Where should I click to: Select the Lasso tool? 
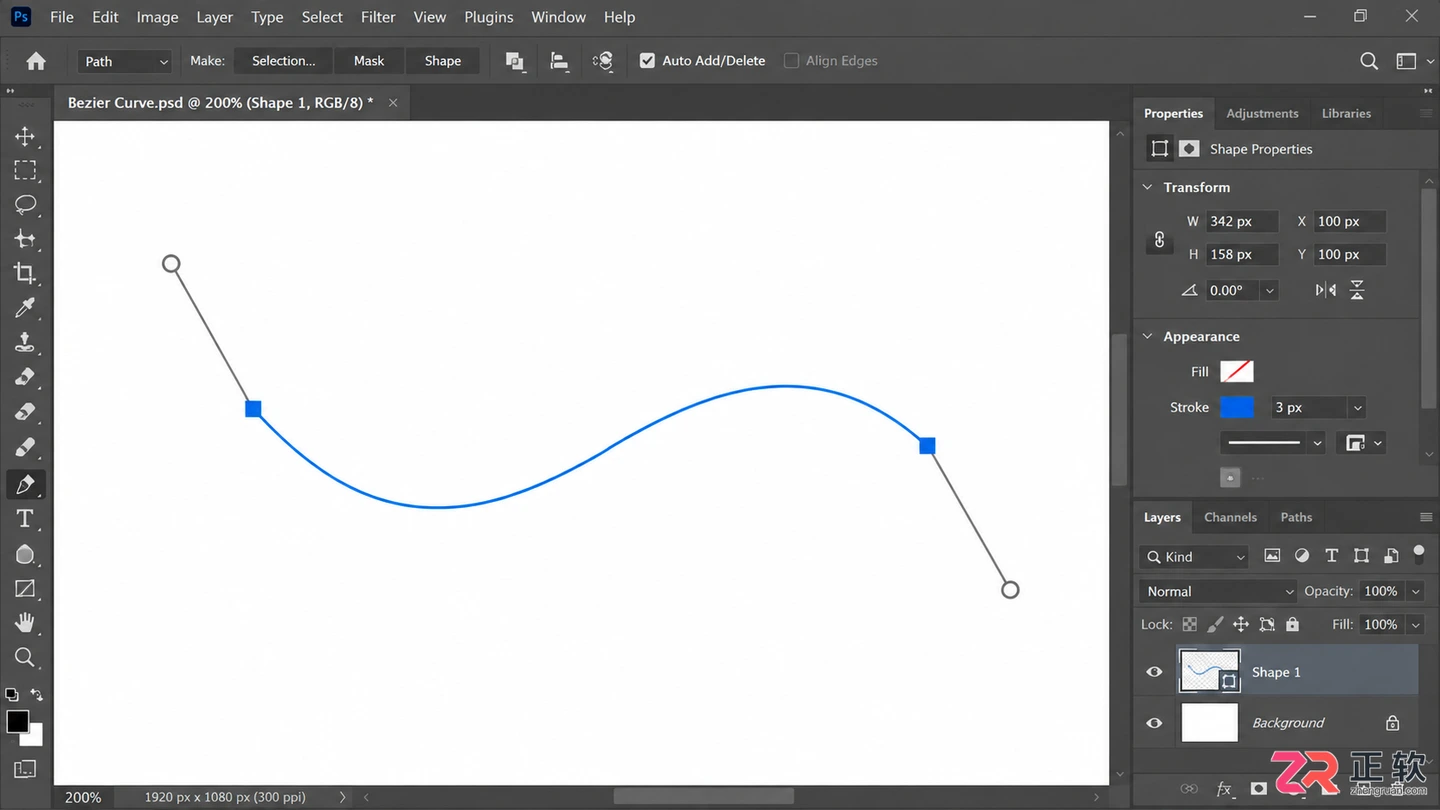click(25, 204)
